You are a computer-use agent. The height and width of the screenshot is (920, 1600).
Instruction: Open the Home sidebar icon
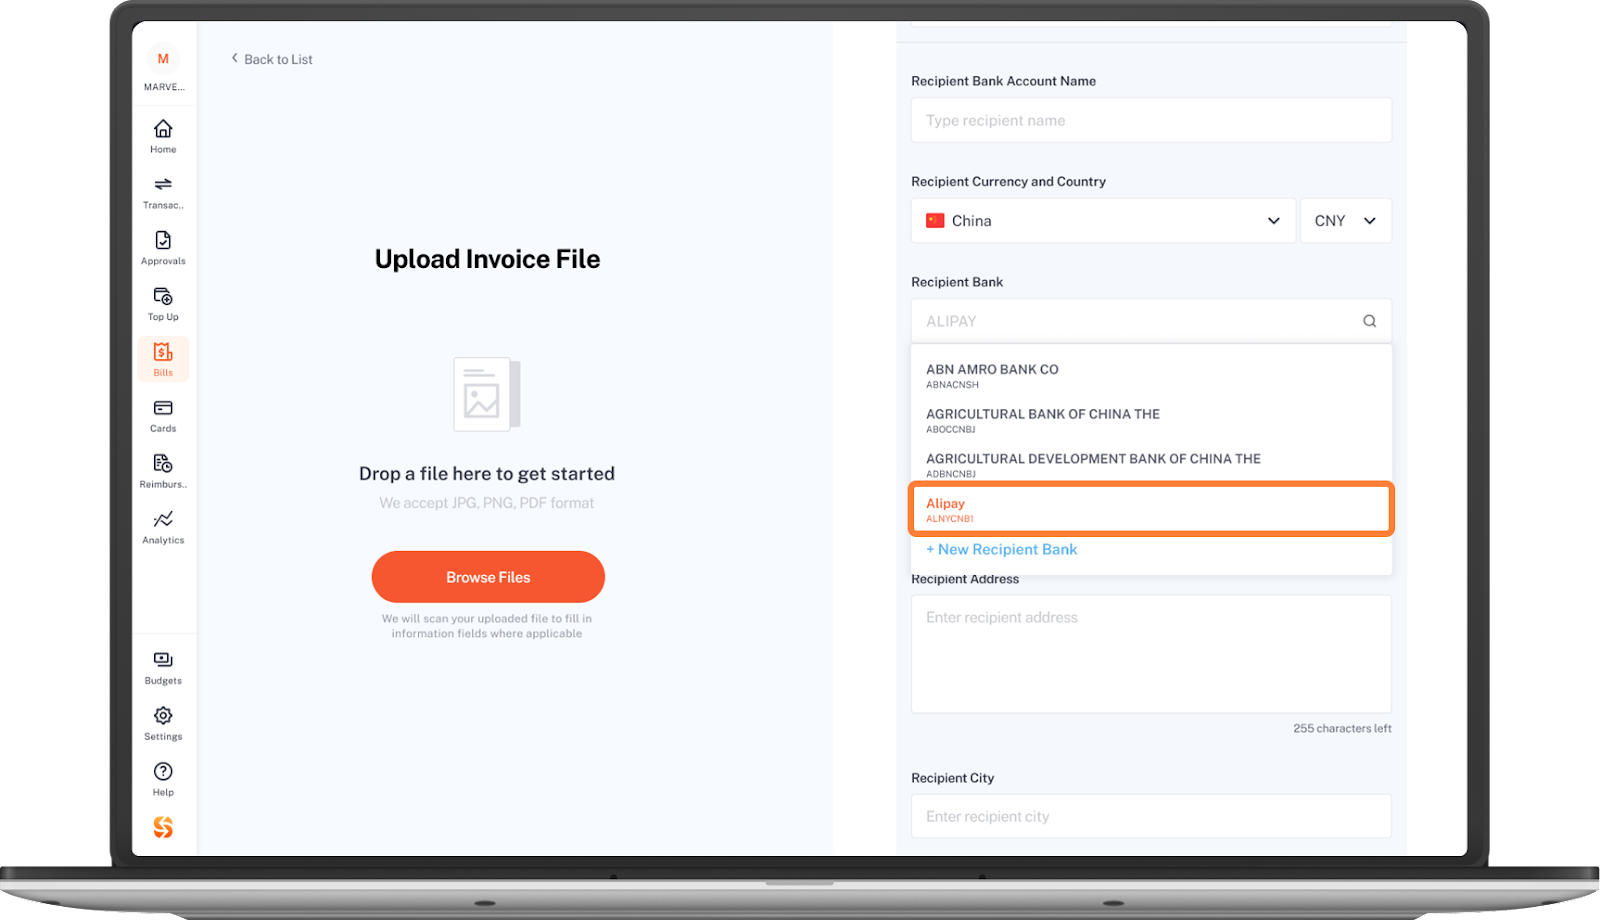pos(163,129)
